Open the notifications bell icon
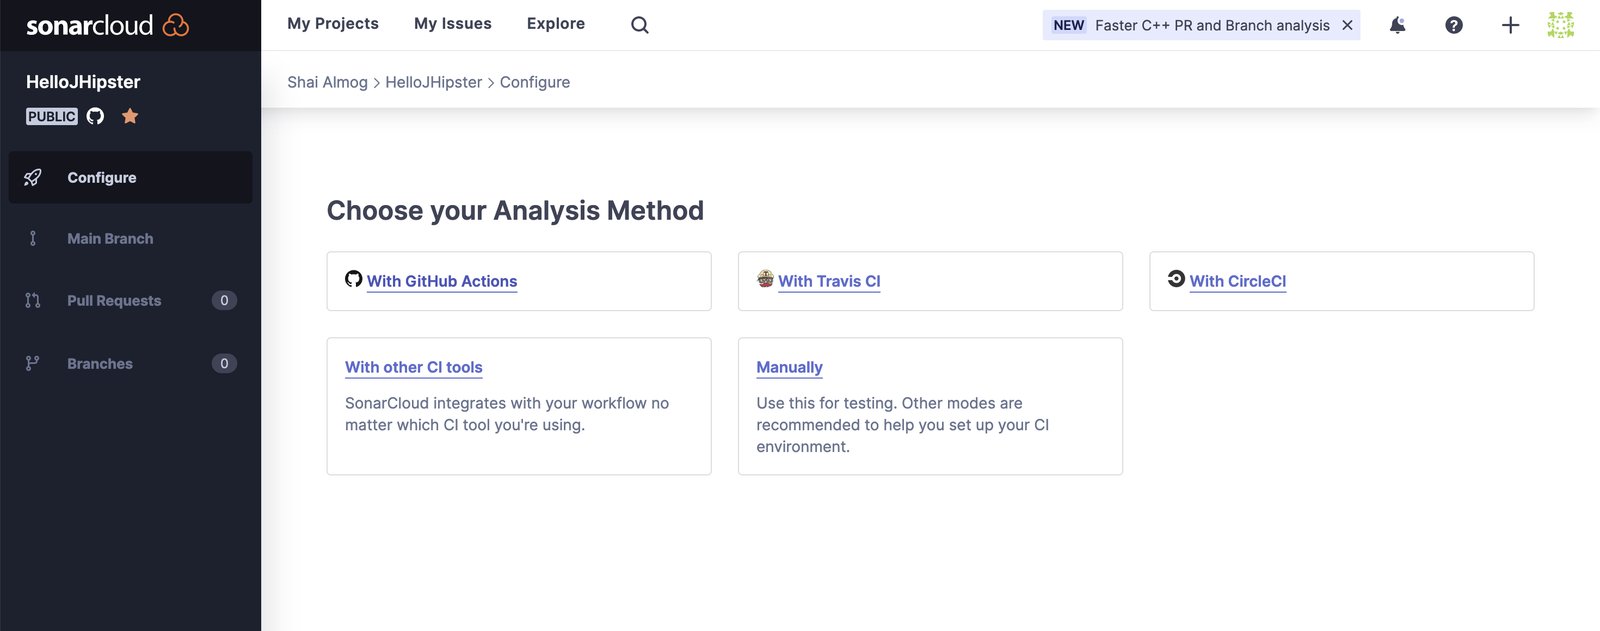Screen dimensions: 1600x631 coord(1397,25)
